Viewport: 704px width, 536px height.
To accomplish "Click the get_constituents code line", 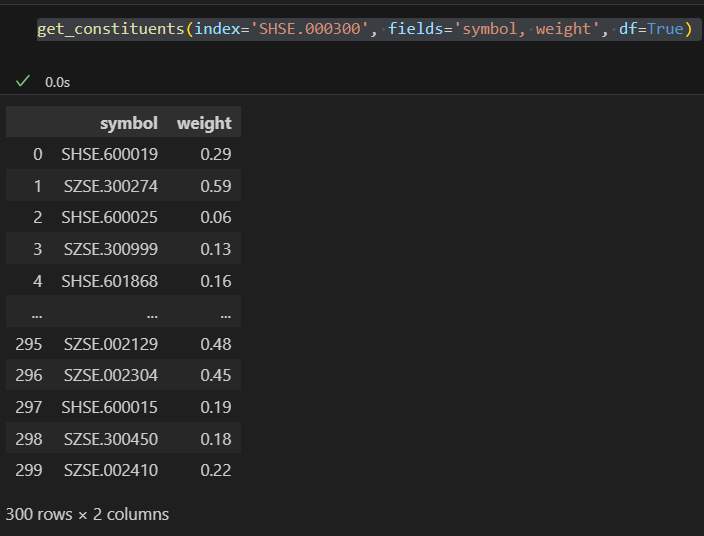I will (365, 29).
